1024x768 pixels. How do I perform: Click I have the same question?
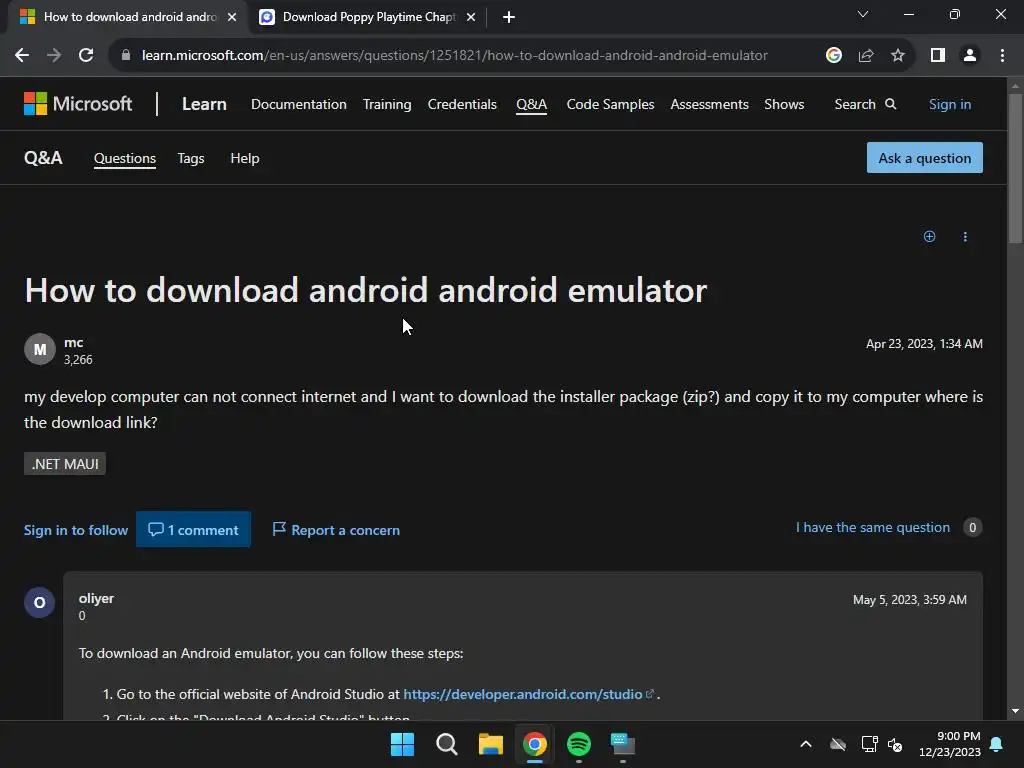click(x=872, y=527)
